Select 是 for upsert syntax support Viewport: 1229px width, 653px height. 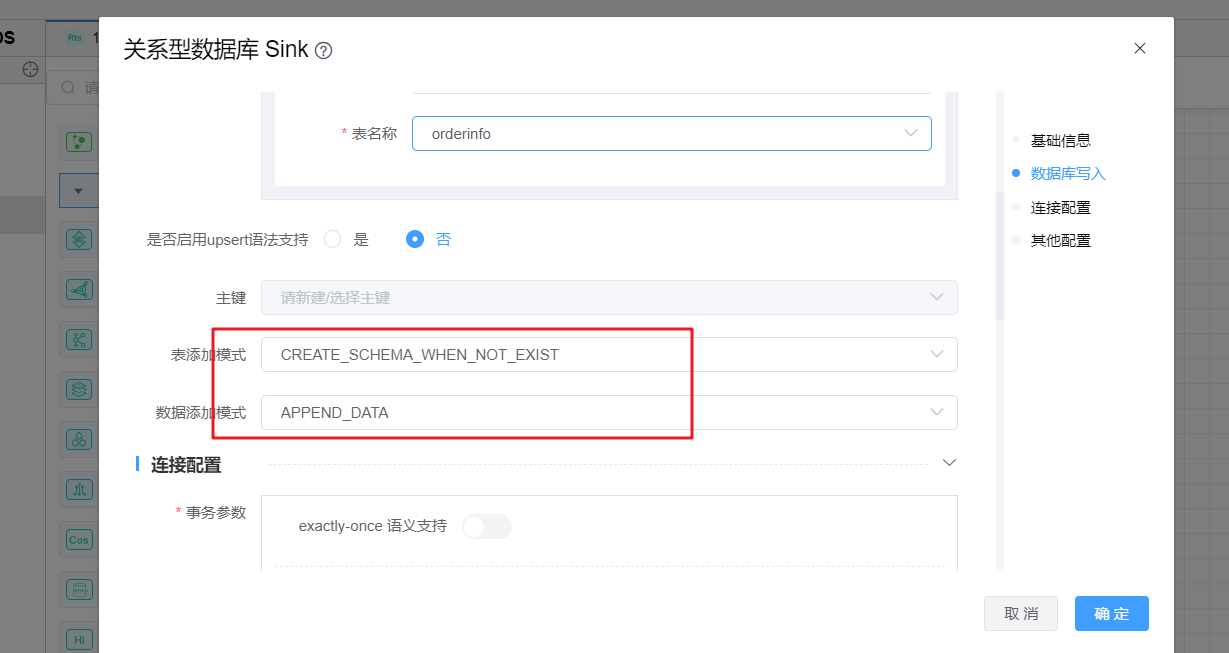[334, 239]
